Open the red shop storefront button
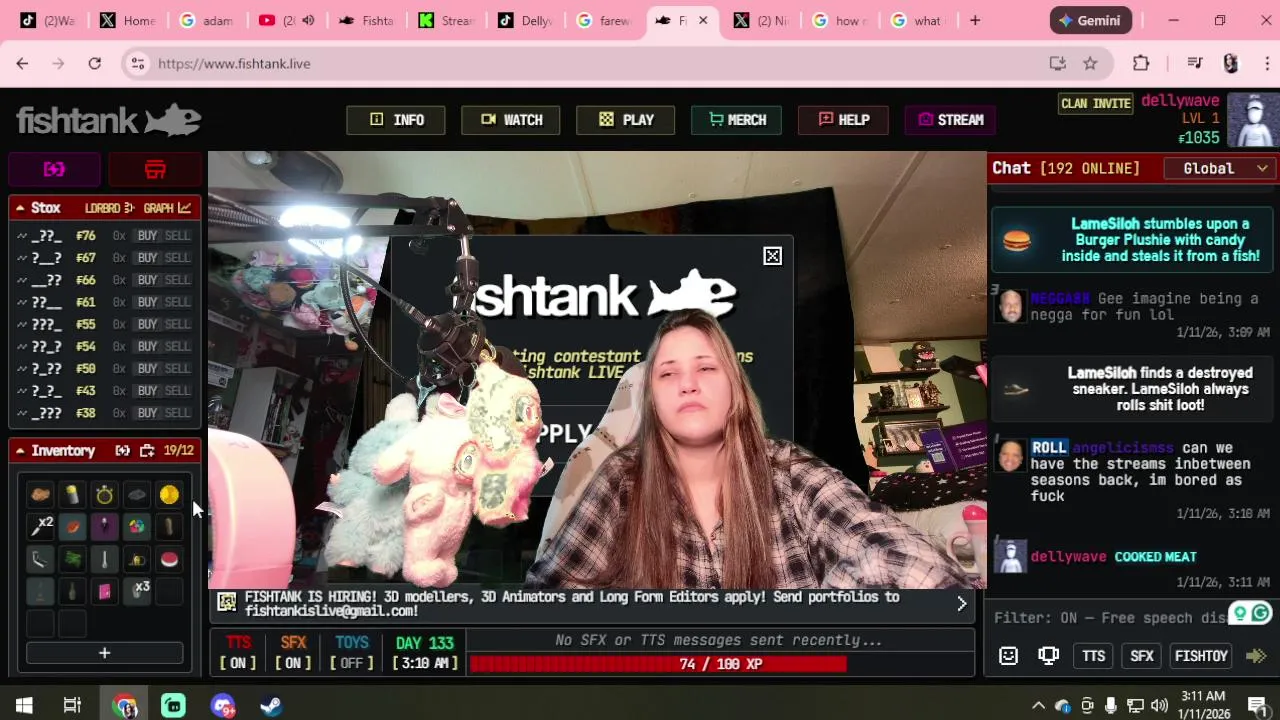The height and width of the screenshot is (720, 1280). pos(155,169)
